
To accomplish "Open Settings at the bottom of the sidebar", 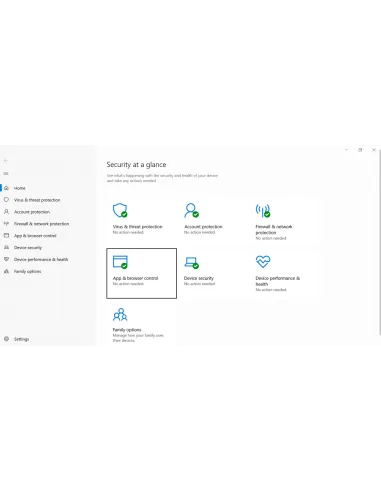I will click(x=21, y=339).
